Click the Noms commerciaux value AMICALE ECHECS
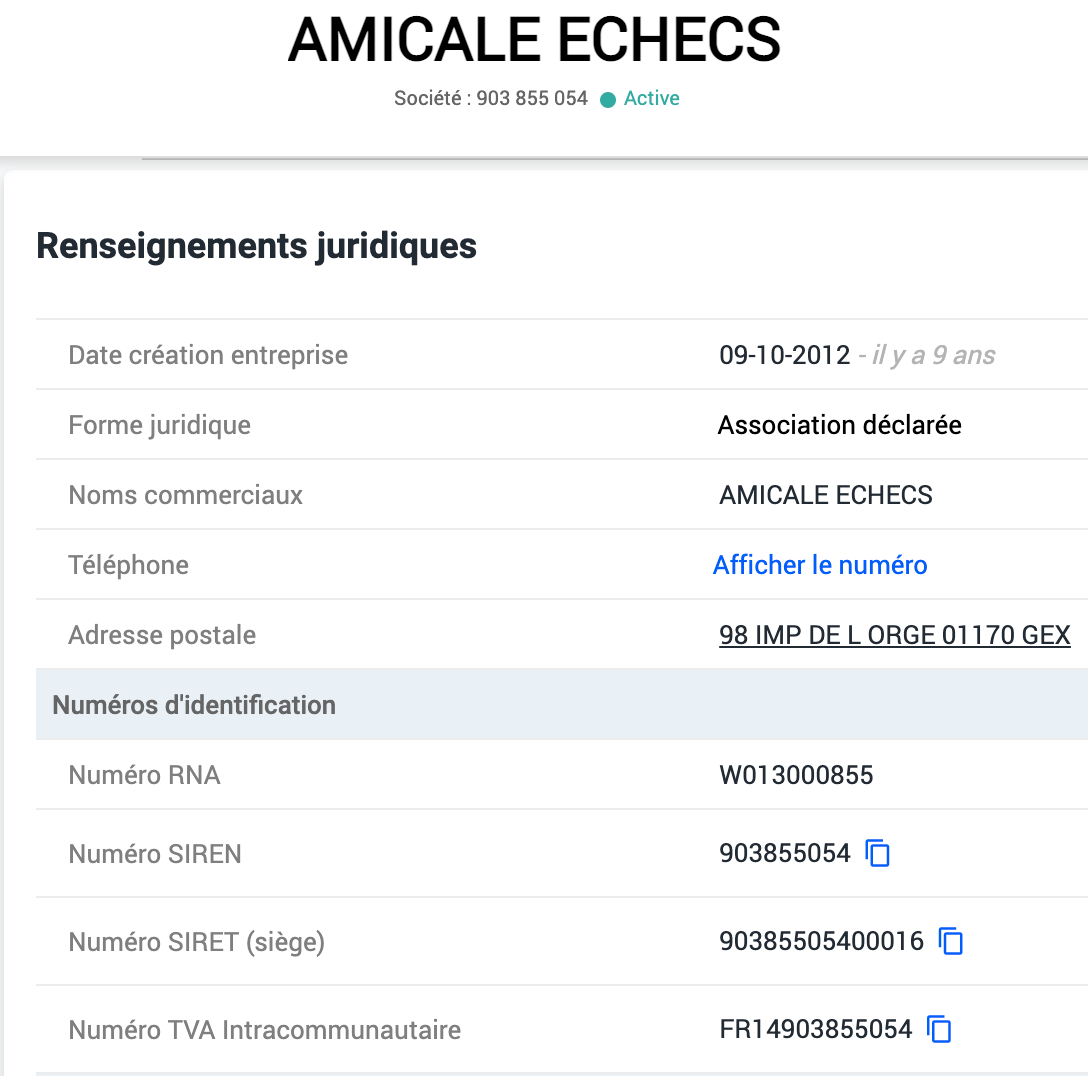This screenshot has width=1088, height=1076. 825,495
